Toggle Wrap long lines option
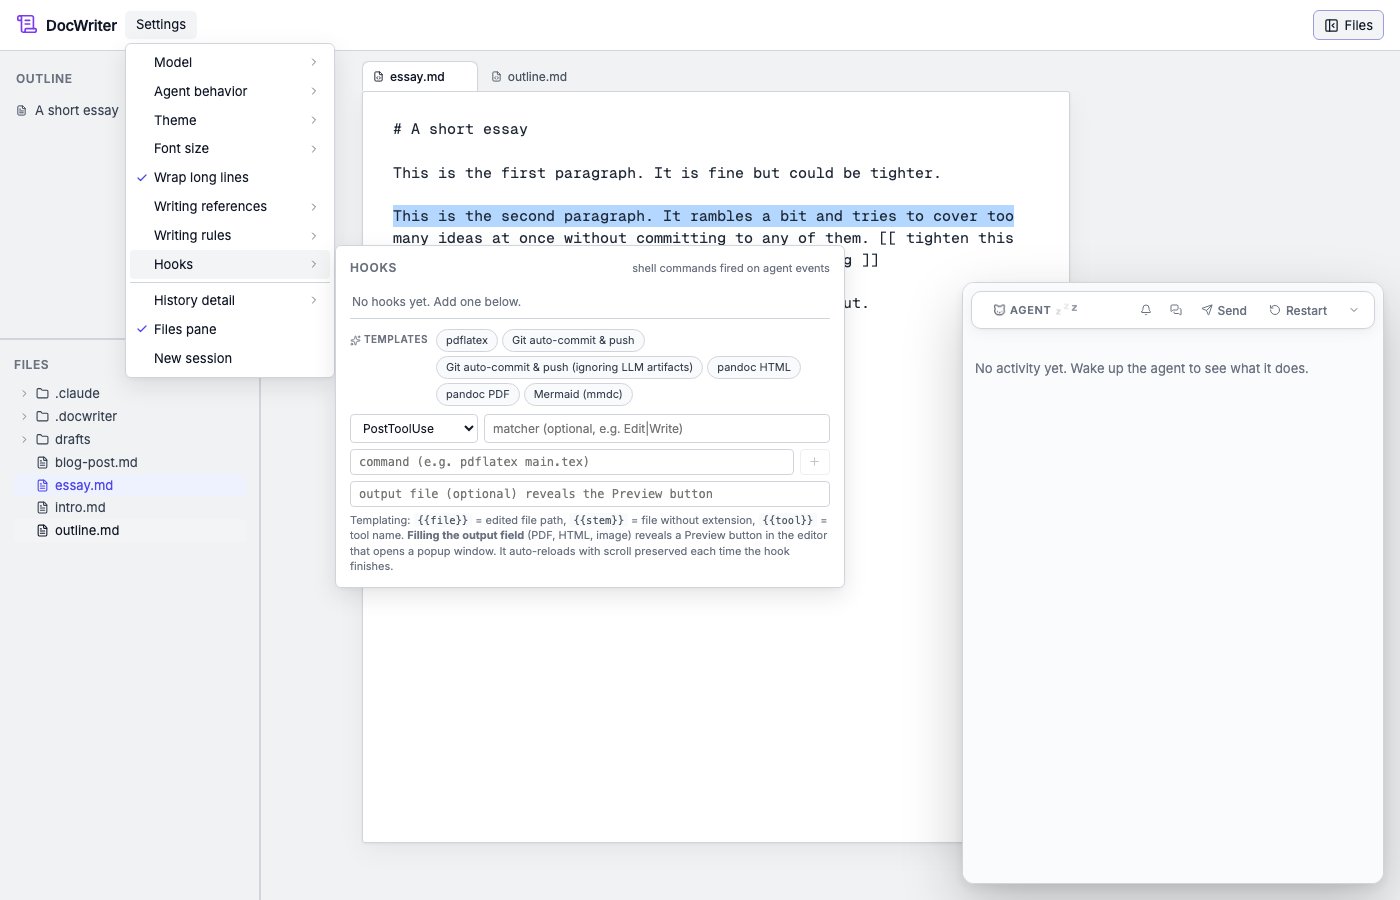This screenshot has height=900, width=1400. (230, 177)
